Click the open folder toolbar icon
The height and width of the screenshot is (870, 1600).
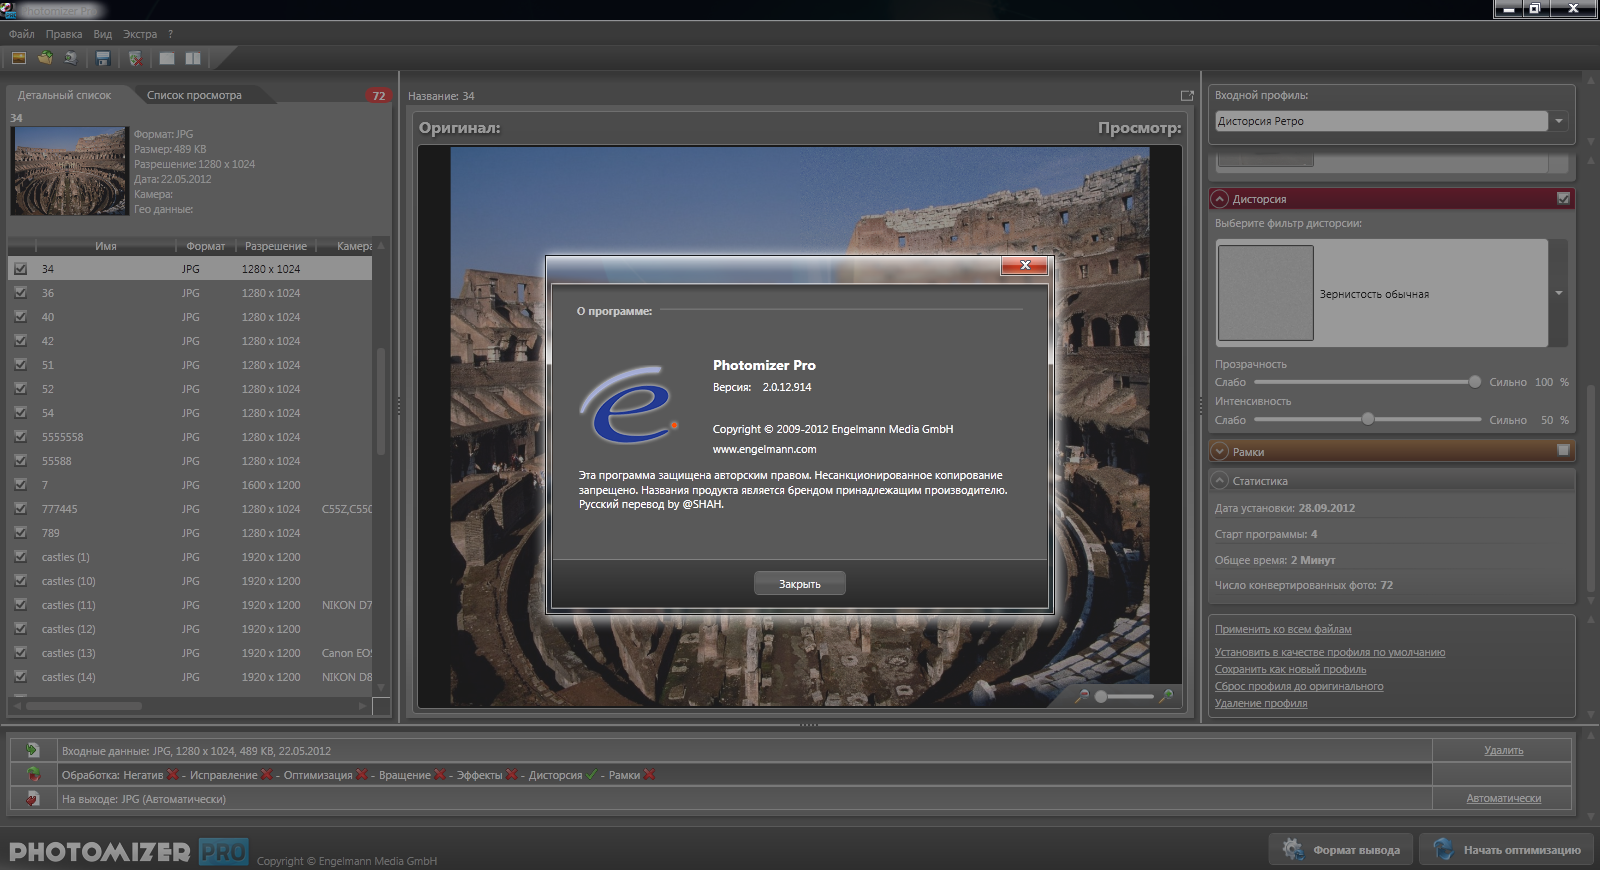(x=45, y=58)
